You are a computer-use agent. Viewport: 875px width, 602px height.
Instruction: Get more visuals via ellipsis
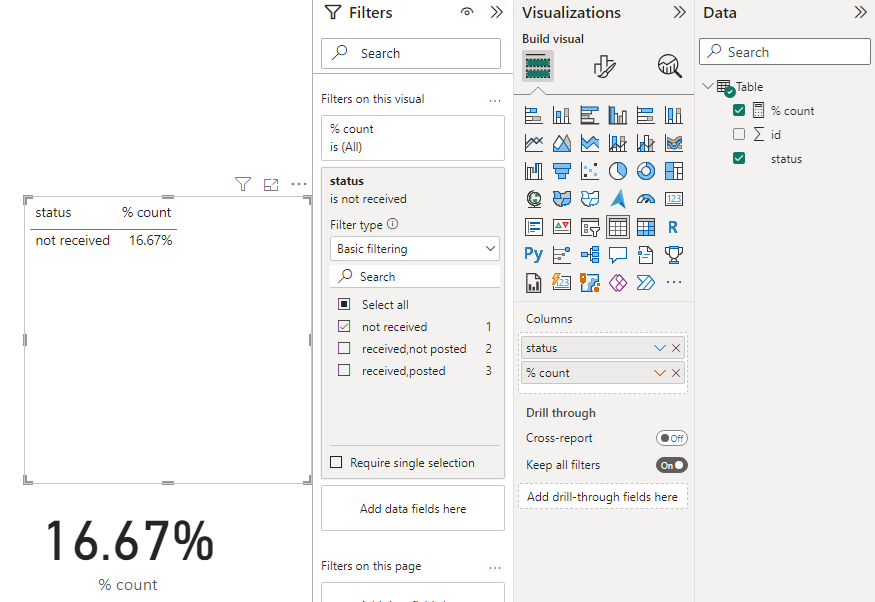pos(674,282)
